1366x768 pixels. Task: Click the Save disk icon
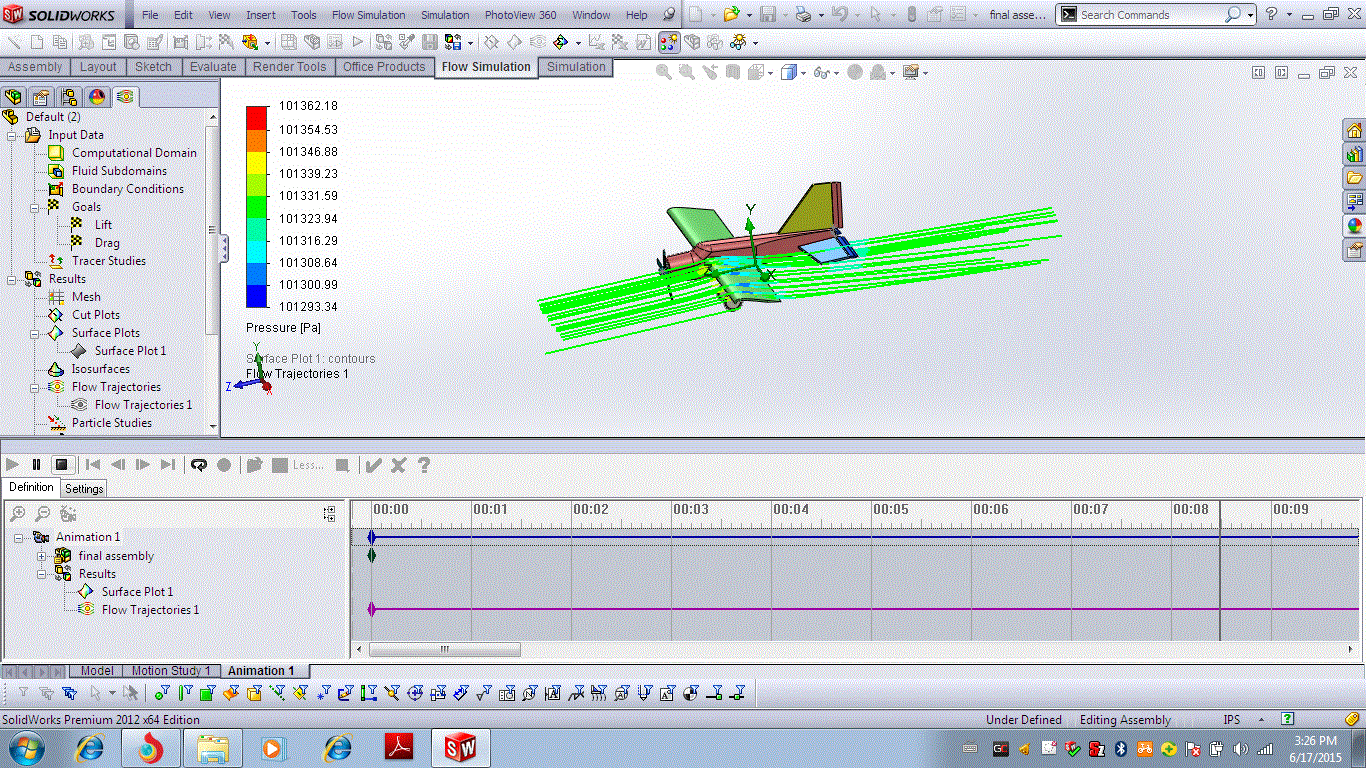click(767, 15)
